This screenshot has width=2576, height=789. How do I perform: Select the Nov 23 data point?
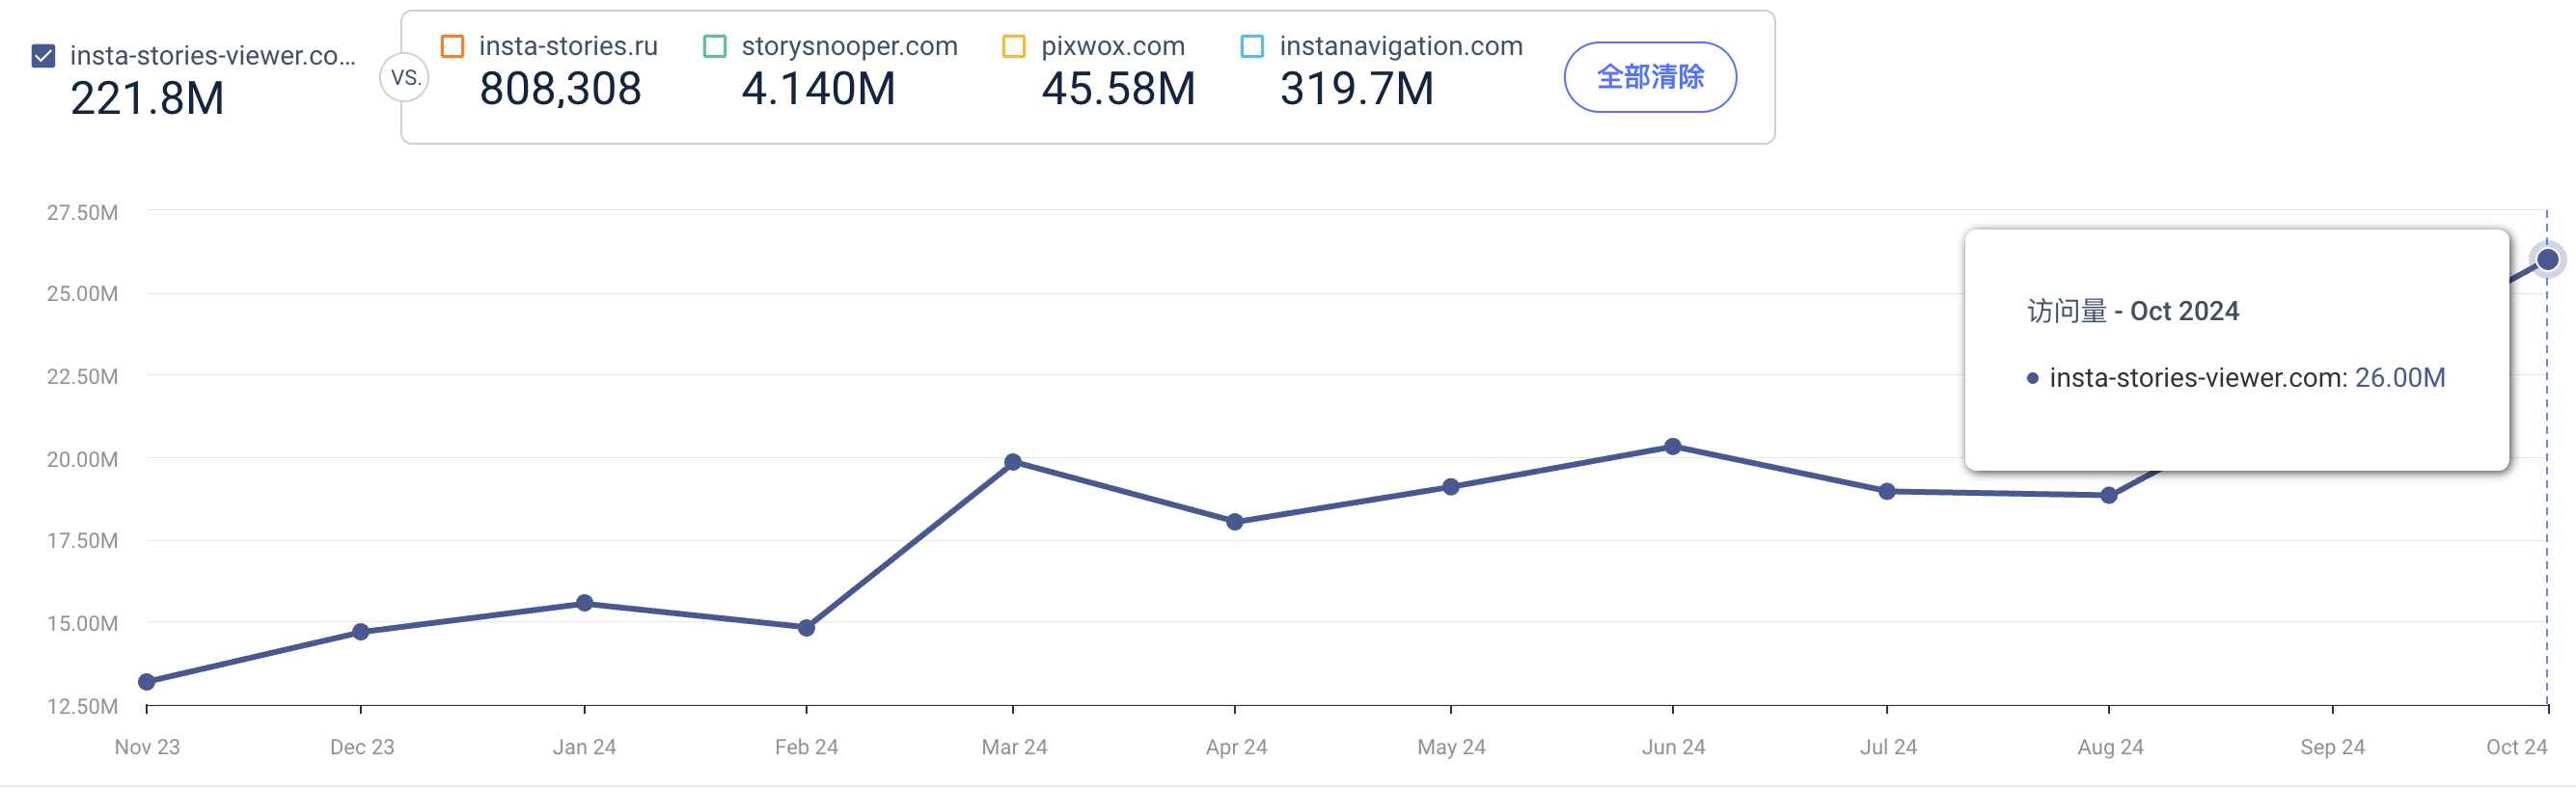coord(147,682)
